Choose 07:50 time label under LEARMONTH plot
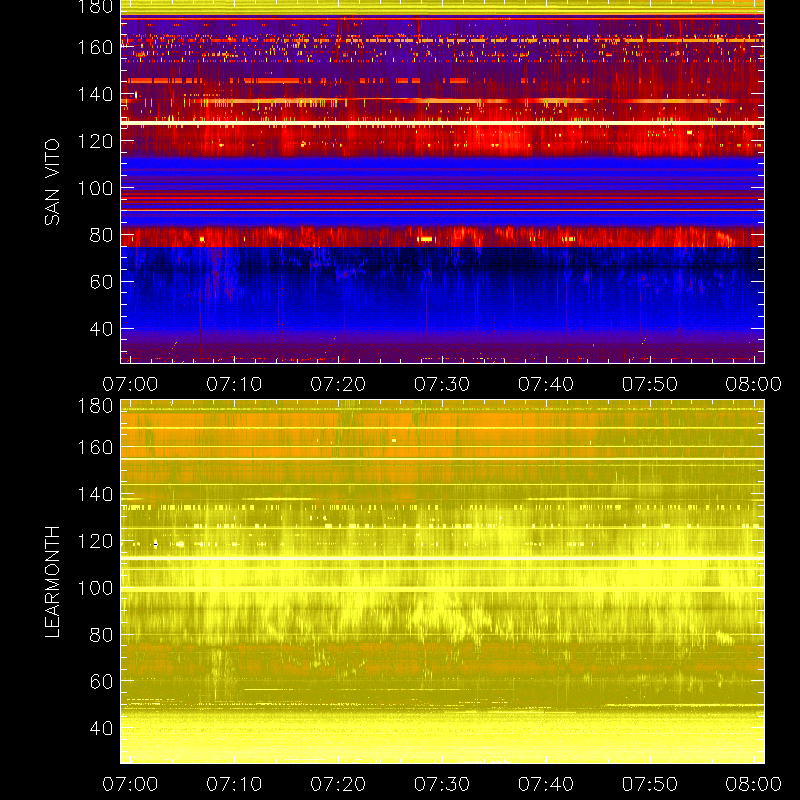The width and height of the screenshot is (800, 800). click(x=649, y=784)
